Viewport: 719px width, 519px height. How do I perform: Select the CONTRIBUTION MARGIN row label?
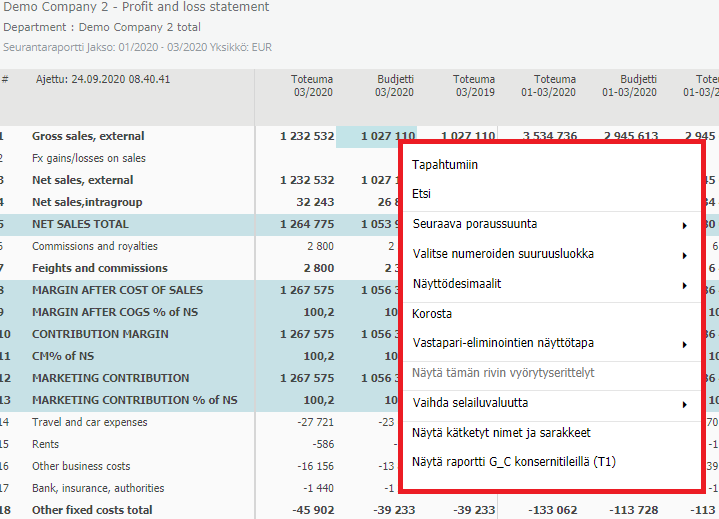(97, 334)
